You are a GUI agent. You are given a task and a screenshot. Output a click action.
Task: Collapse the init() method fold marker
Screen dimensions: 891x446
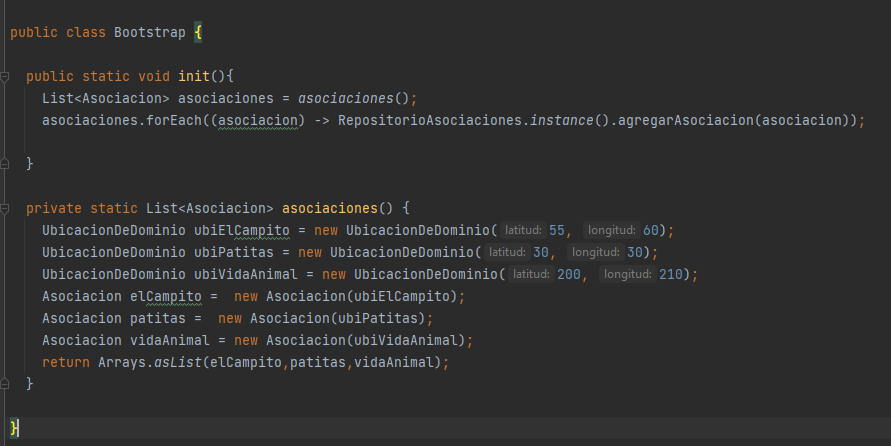click(5, 76)
